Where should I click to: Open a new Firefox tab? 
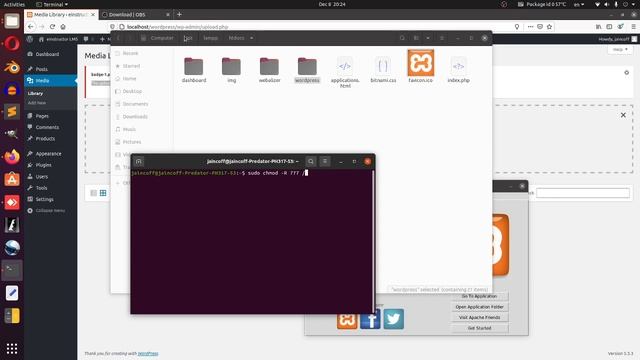179,14
